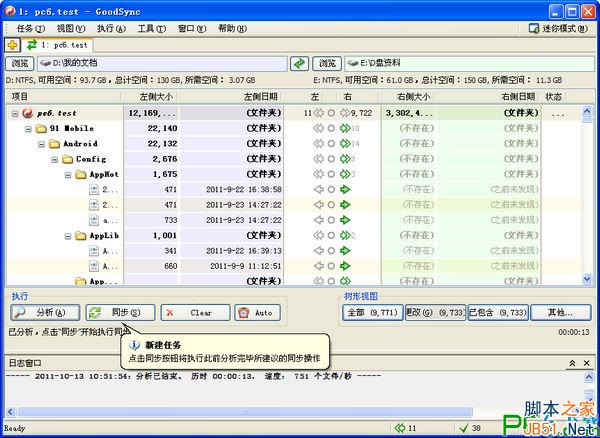The width and height of the screenshot is (600, 438).
Task: Open the 视图 menu
Action: pyautogui.click(x=70, y=29)
